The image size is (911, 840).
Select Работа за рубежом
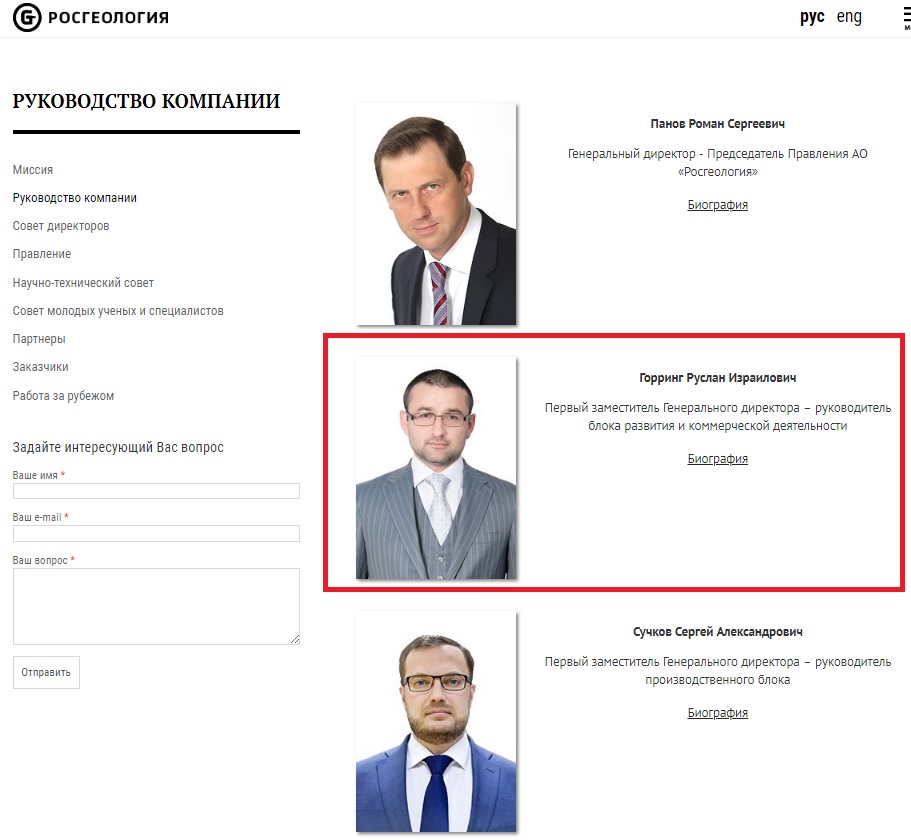coord(63,396)
